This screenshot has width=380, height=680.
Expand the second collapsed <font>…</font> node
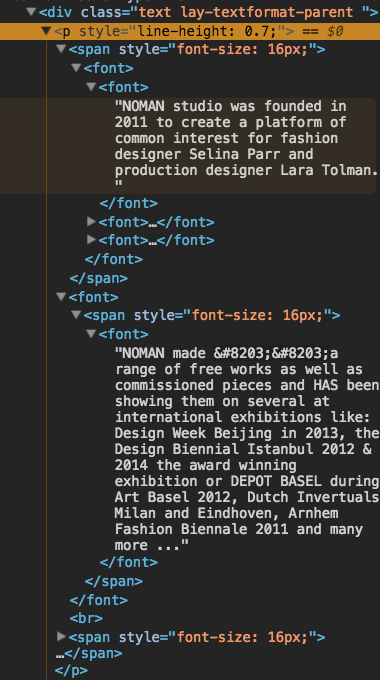click(x=91, y=239)
